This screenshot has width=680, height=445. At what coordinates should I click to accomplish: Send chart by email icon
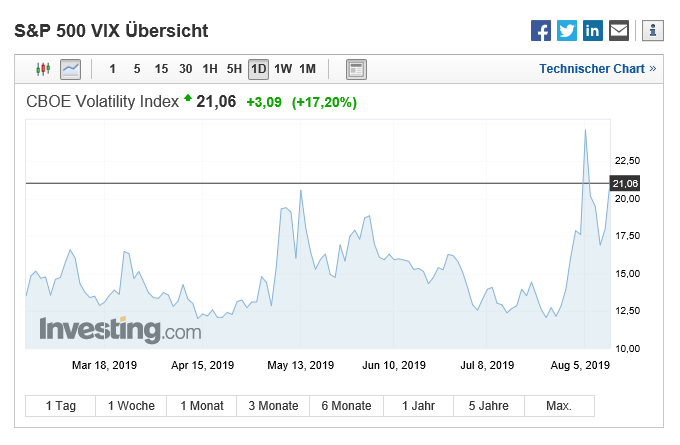click(x=619, y=30)
